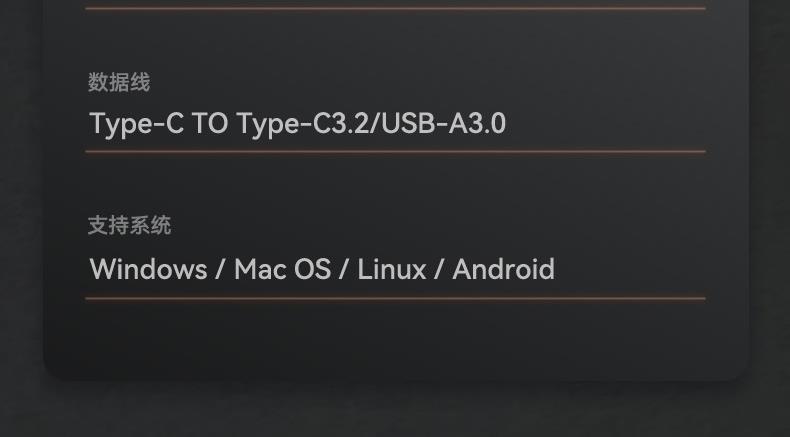The height and width of the screenshot is (437, 790).
Task: Click the divider line under supported systems
Action: [x=395, y=298]
